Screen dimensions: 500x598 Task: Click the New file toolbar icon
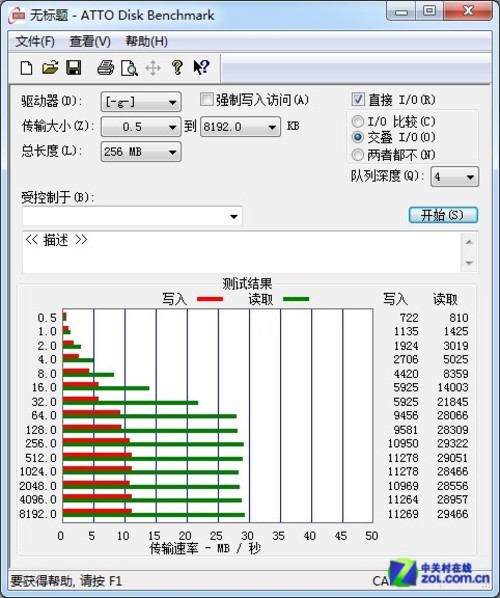[26, 68]
